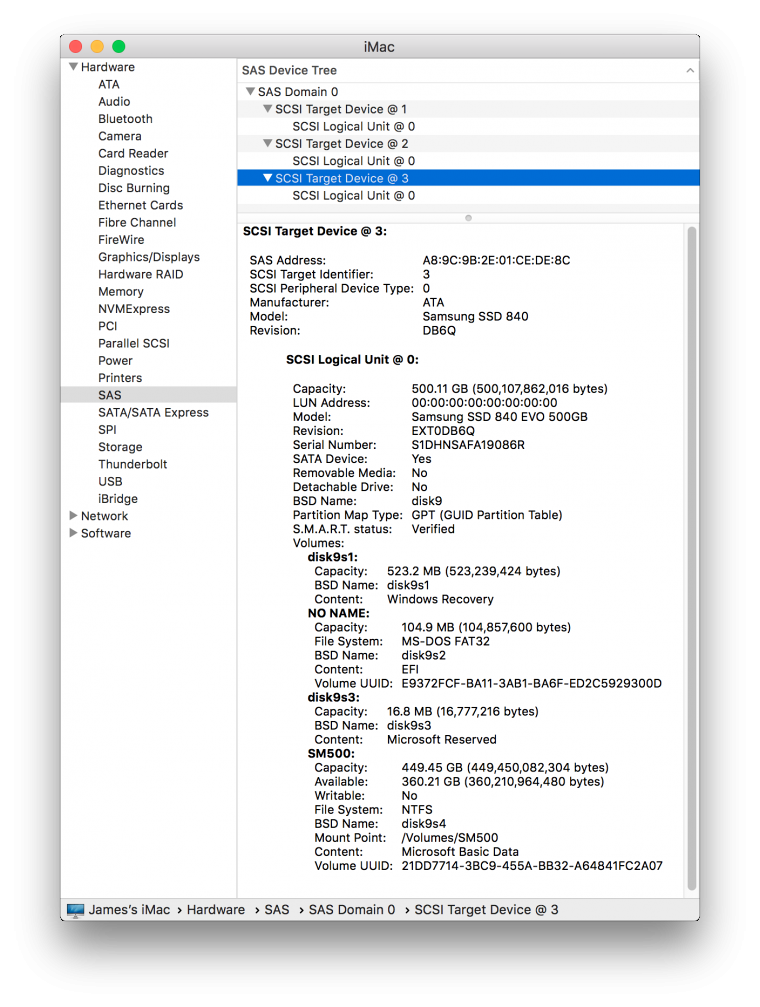The height and width of the screenshot is (1007, 760).
Task: Click the red close window button
Action: (76, 46)
